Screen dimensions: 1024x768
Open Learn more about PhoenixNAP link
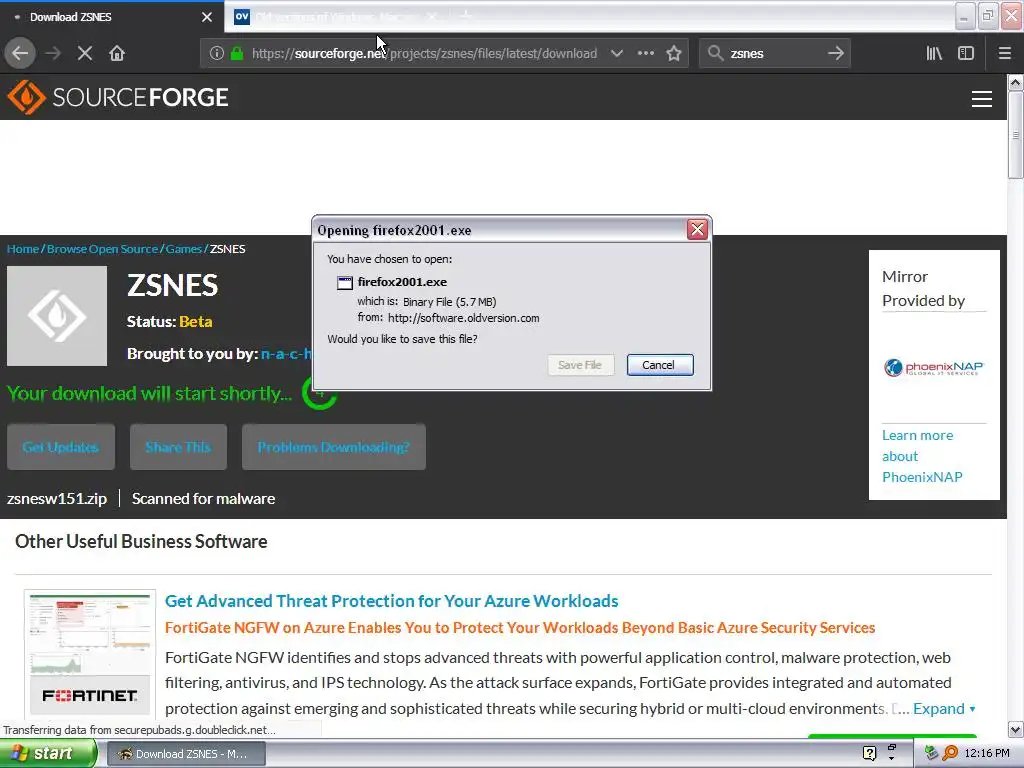pyautogui.click(x=922, y=456)
